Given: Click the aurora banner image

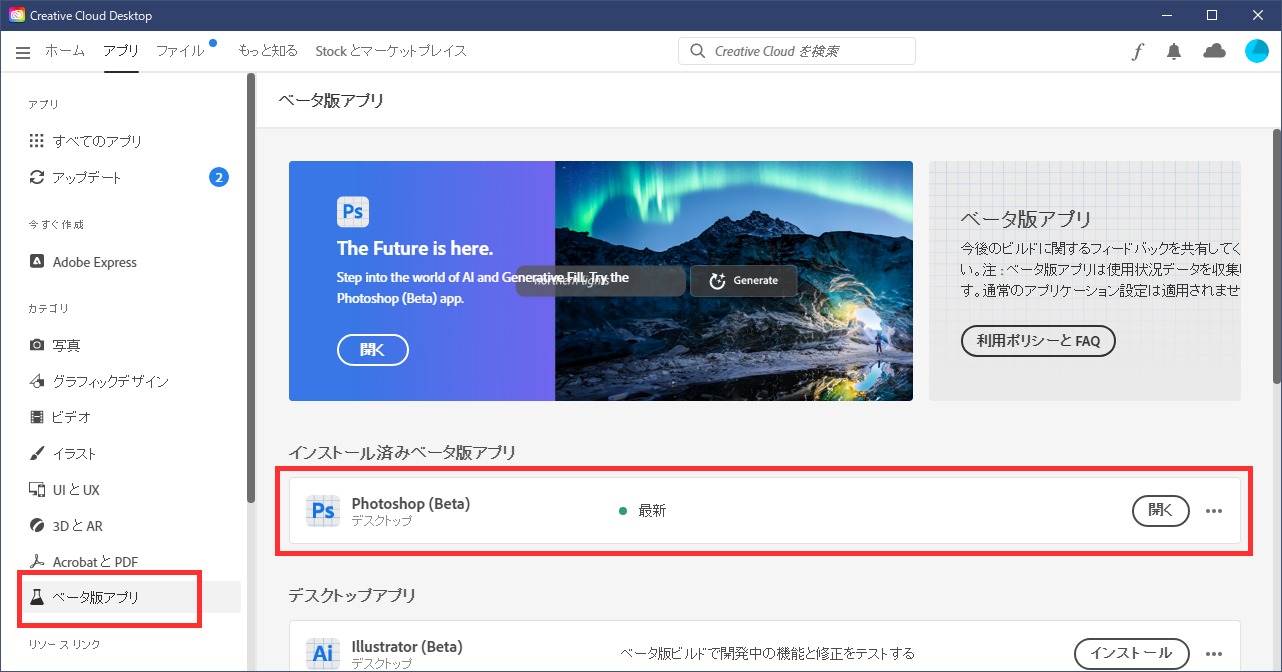Looking at the screenshot, I should [734, 281].
